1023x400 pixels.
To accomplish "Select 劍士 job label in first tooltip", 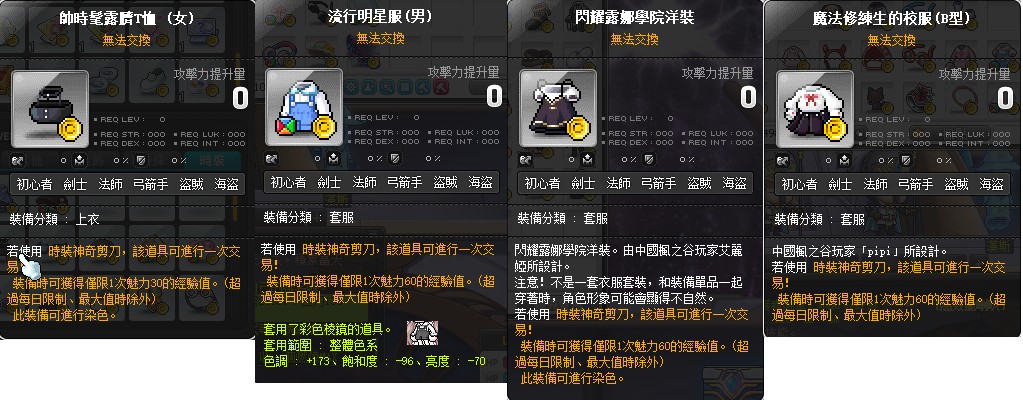I will tap(74, 184).
